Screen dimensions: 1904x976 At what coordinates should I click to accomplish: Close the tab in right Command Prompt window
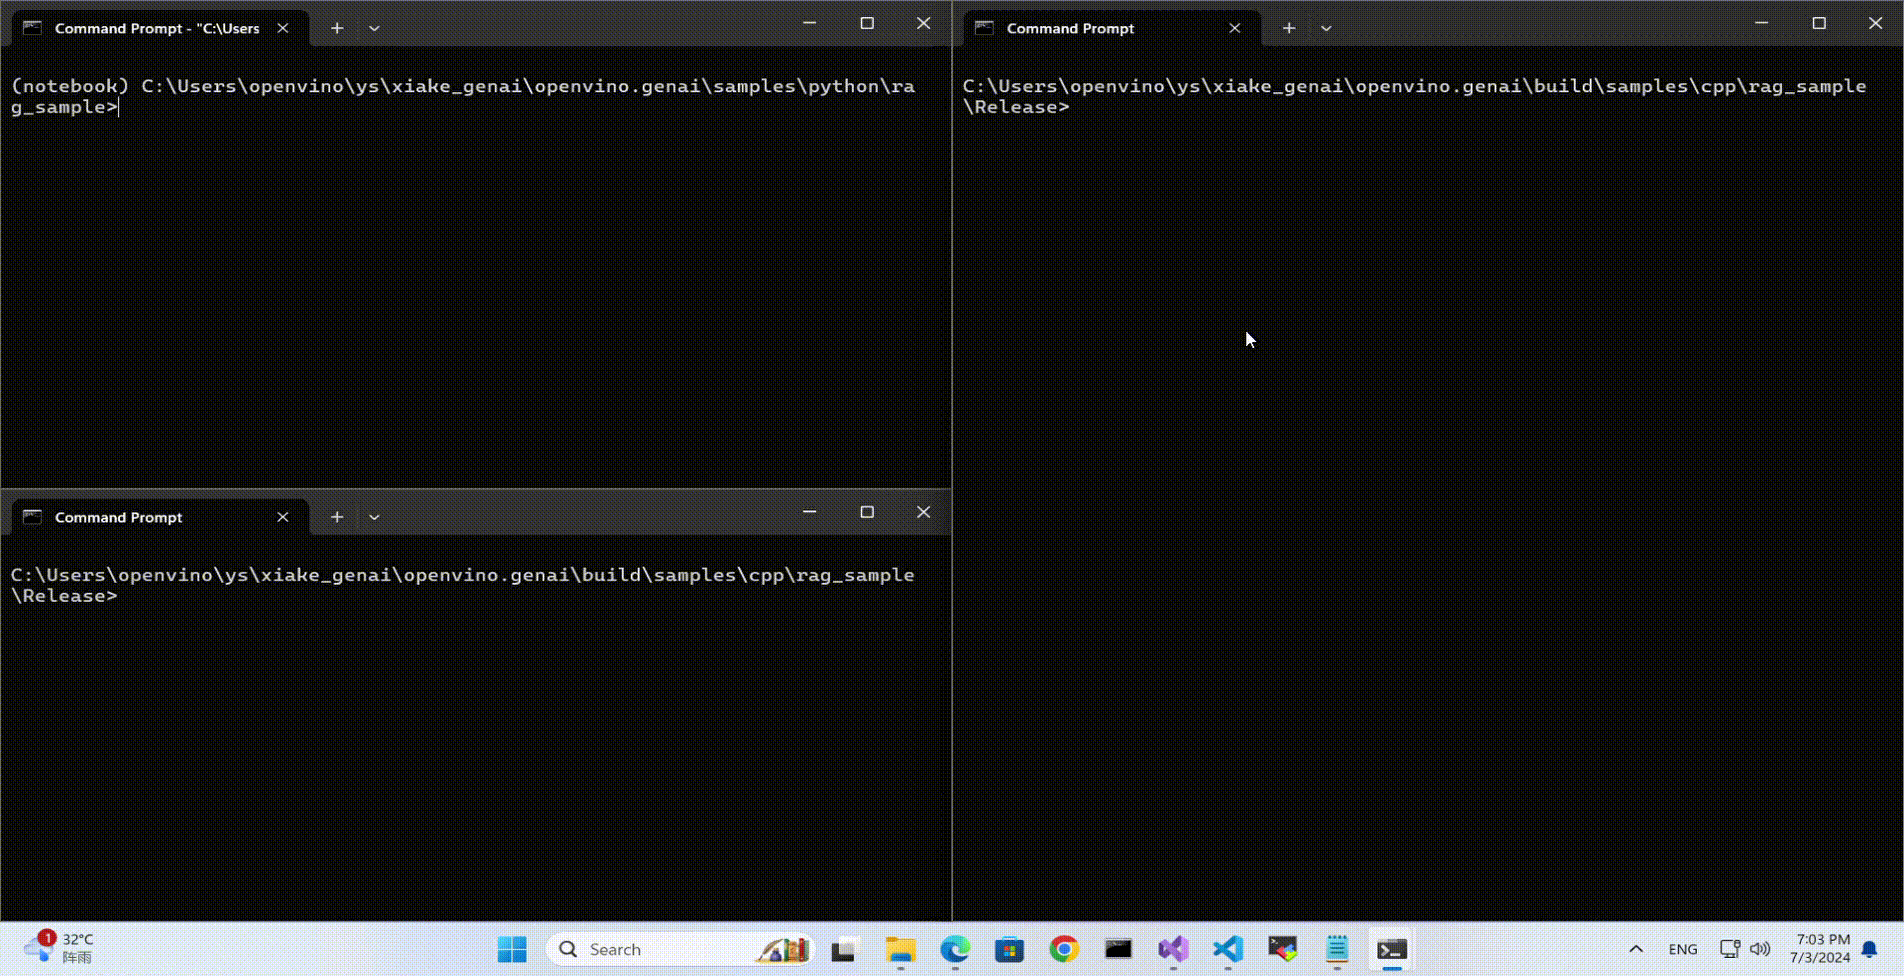coord(1235,28)
